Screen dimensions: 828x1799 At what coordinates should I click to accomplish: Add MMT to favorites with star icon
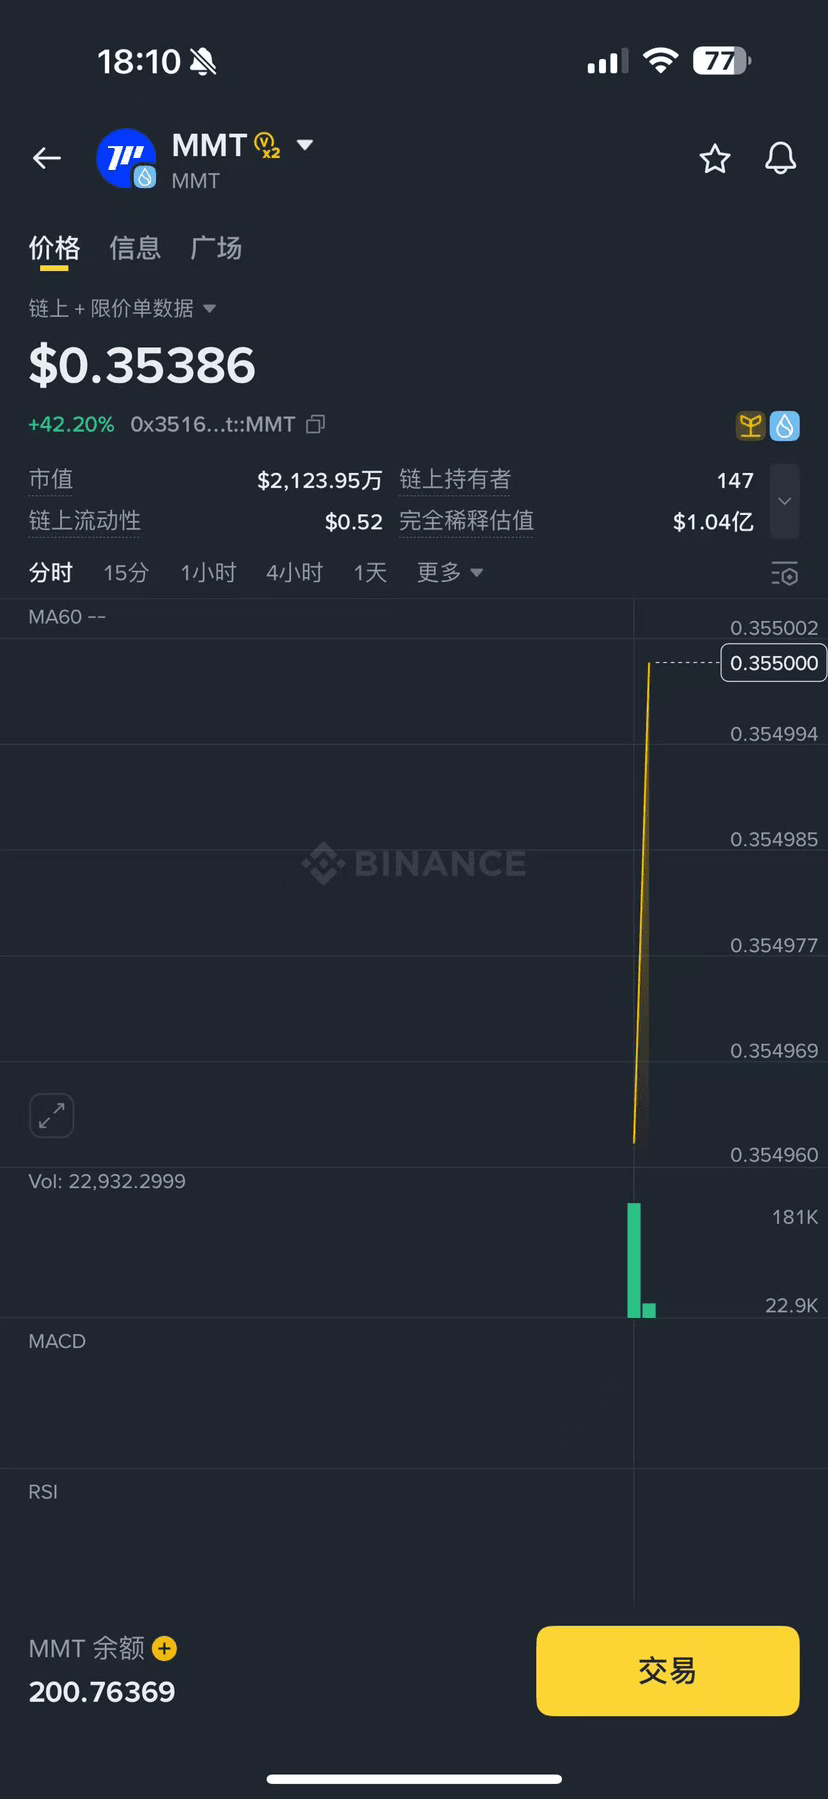(714, 158)
